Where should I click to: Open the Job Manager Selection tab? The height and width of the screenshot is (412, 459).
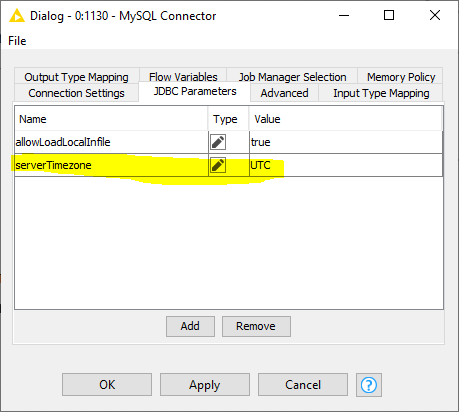tap(292, 77)
